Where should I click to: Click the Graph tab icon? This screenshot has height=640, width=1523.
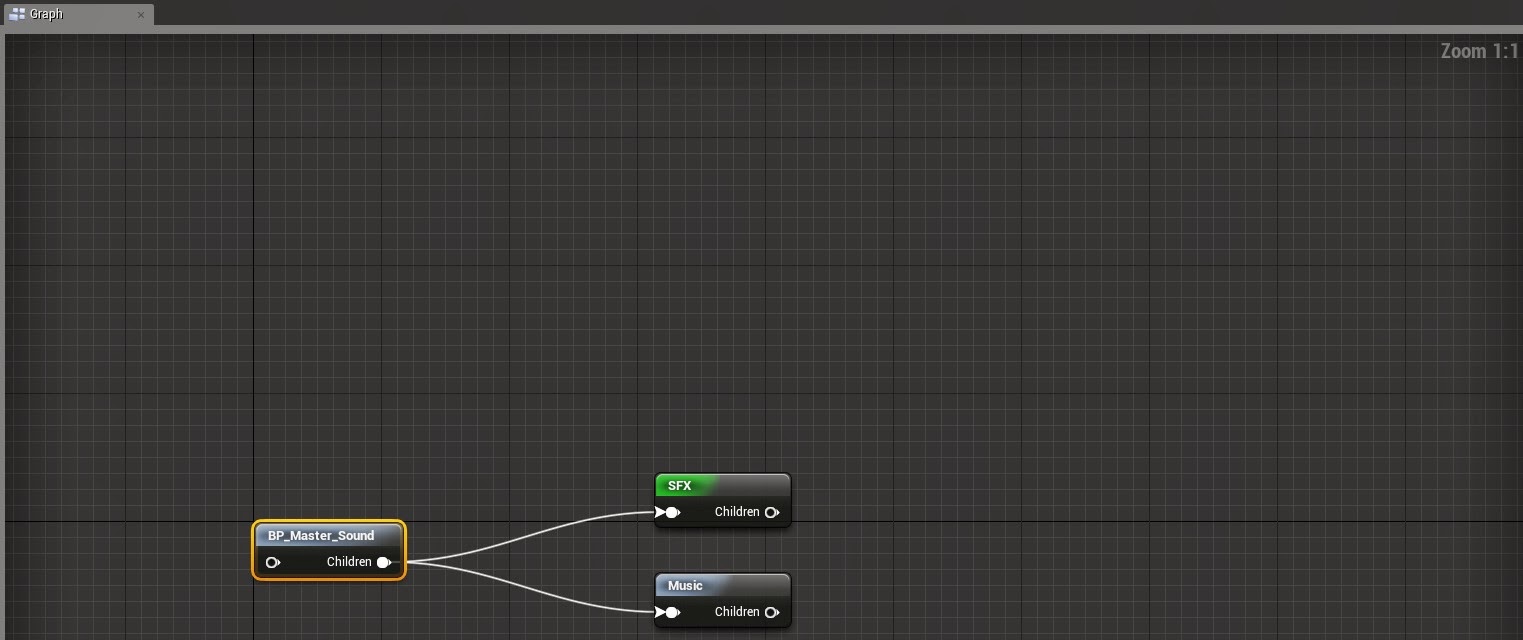pyautogui.click(x=16, y=14)
